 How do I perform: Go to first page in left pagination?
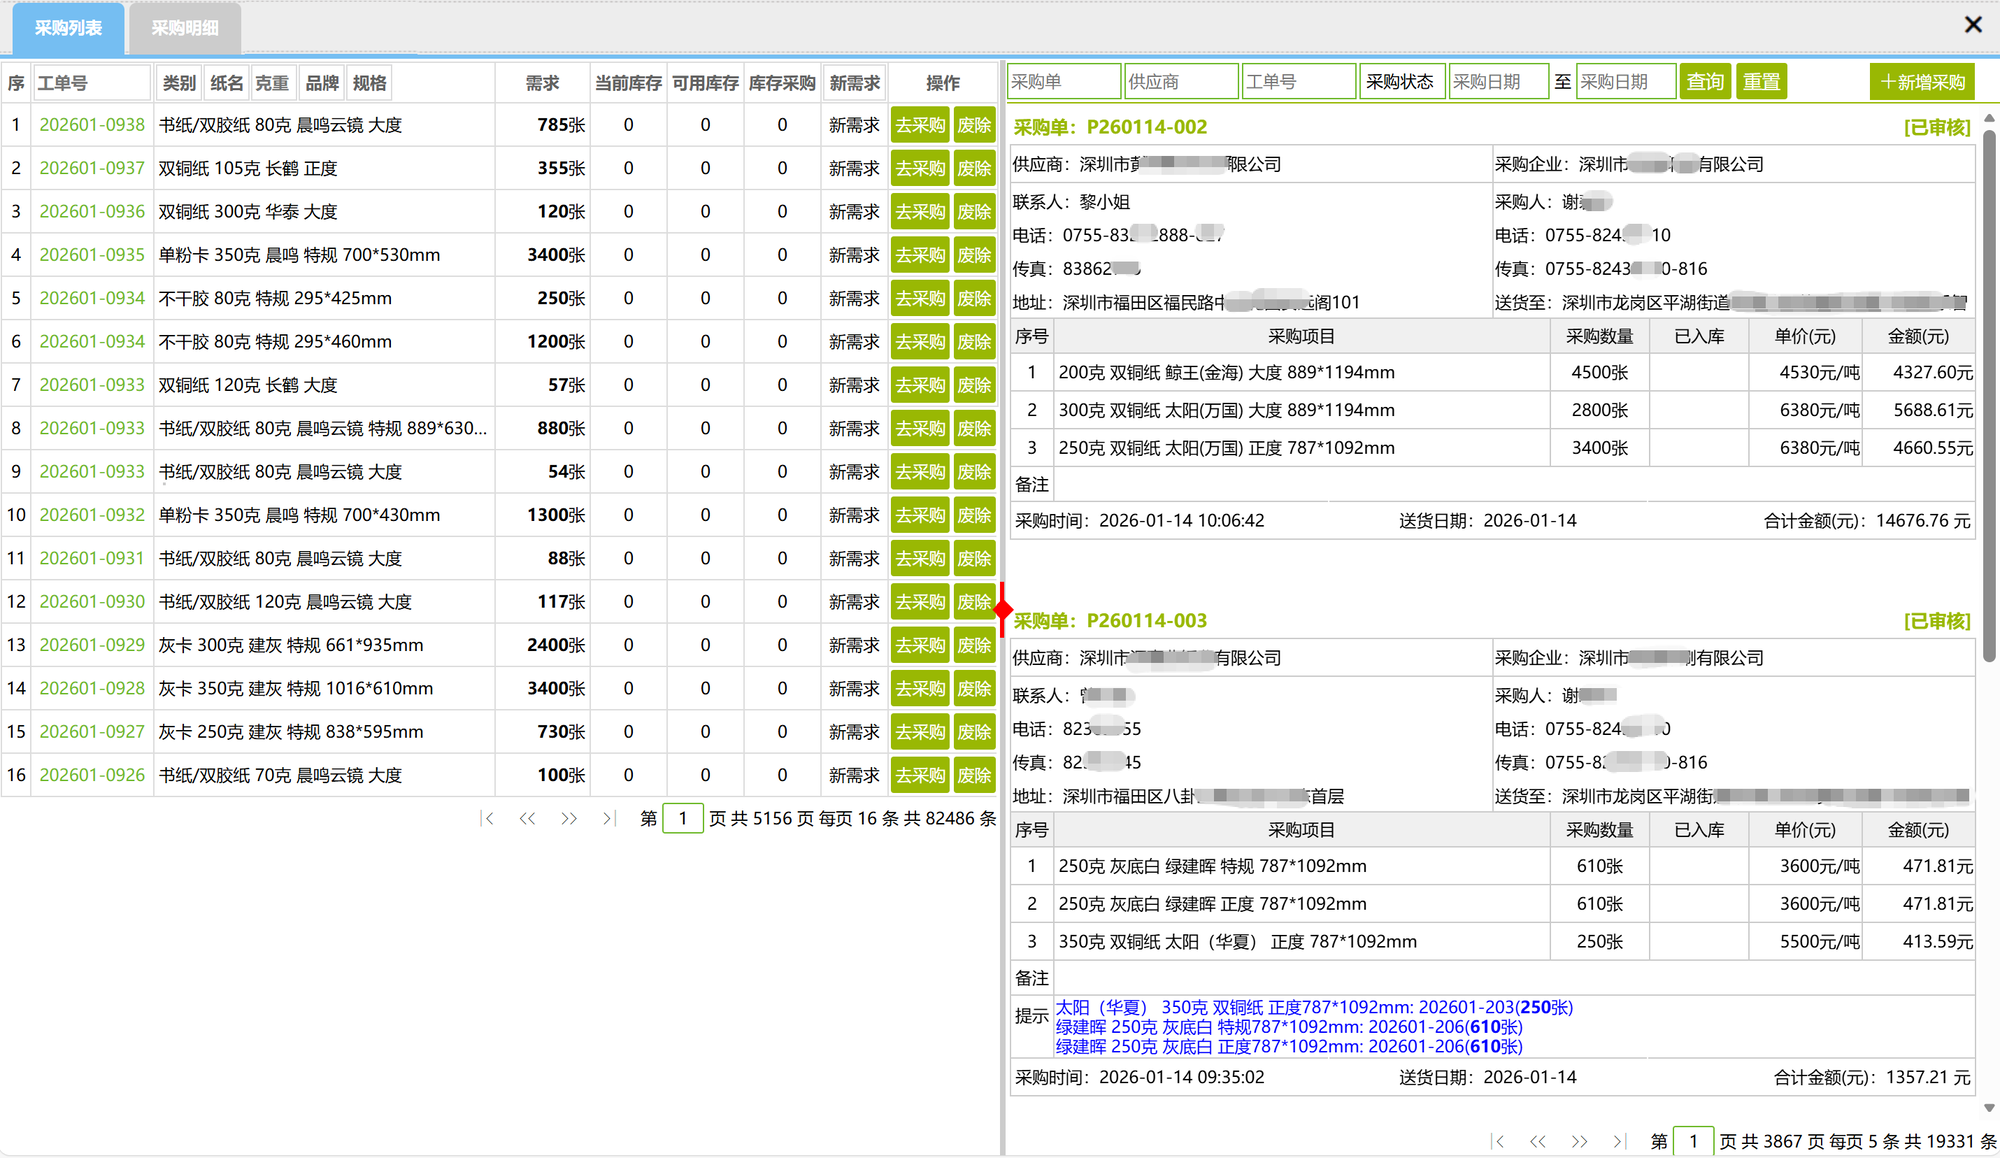(487, 818)
